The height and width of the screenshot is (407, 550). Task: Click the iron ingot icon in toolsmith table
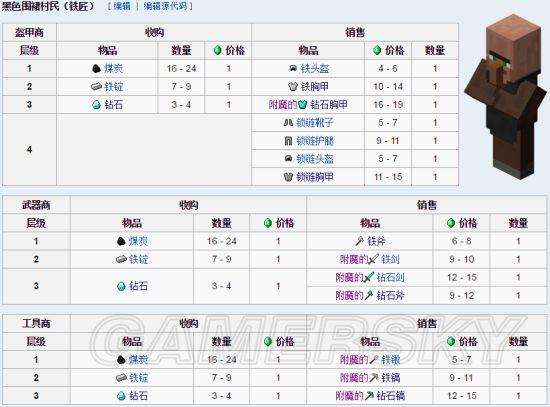click(x=121, y=378)
